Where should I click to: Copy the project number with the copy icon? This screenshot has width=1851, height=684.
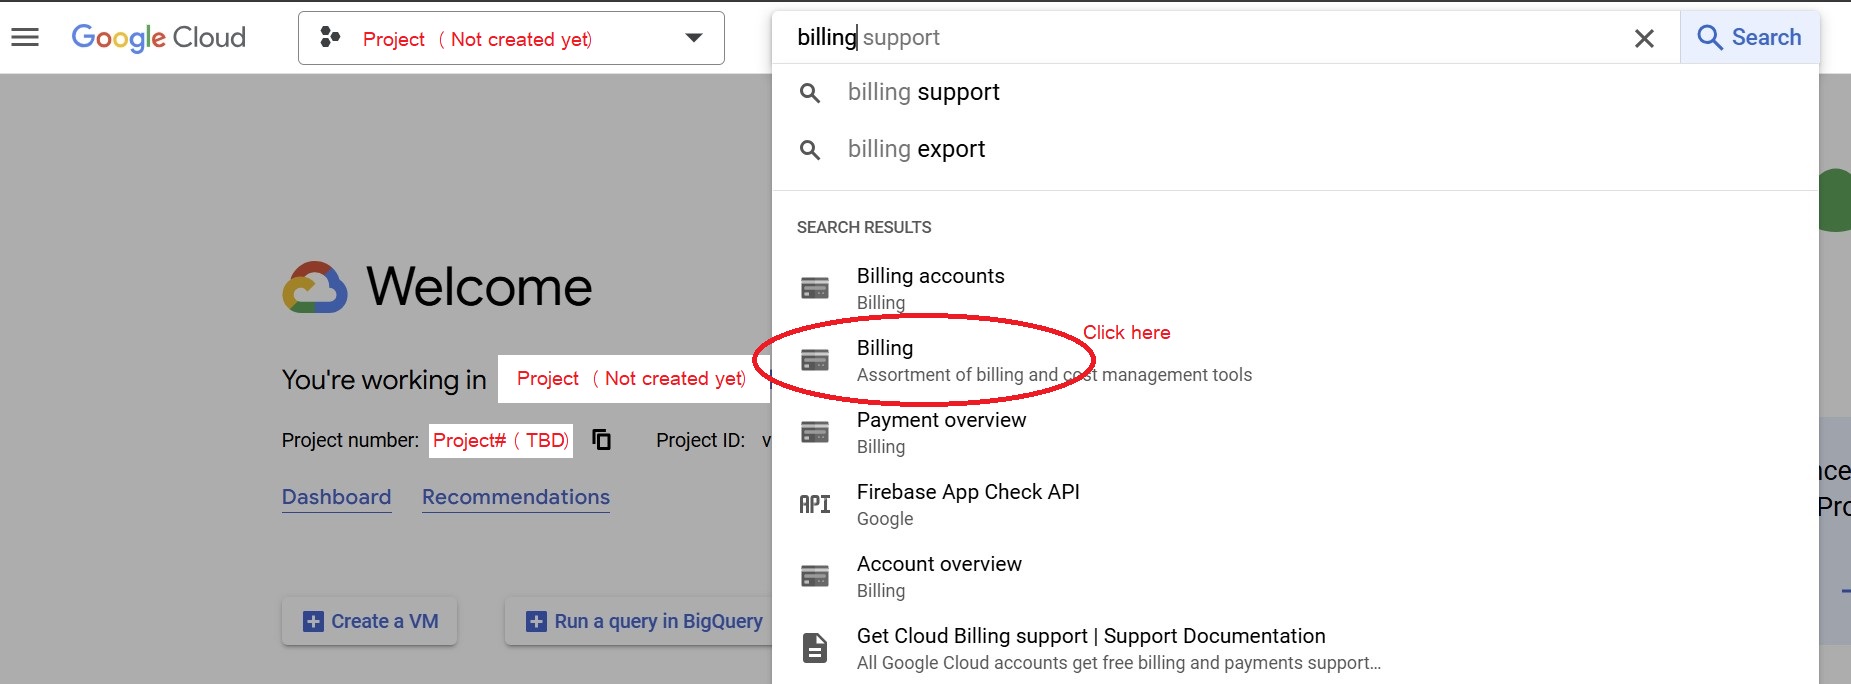click(x=601, y=440)
